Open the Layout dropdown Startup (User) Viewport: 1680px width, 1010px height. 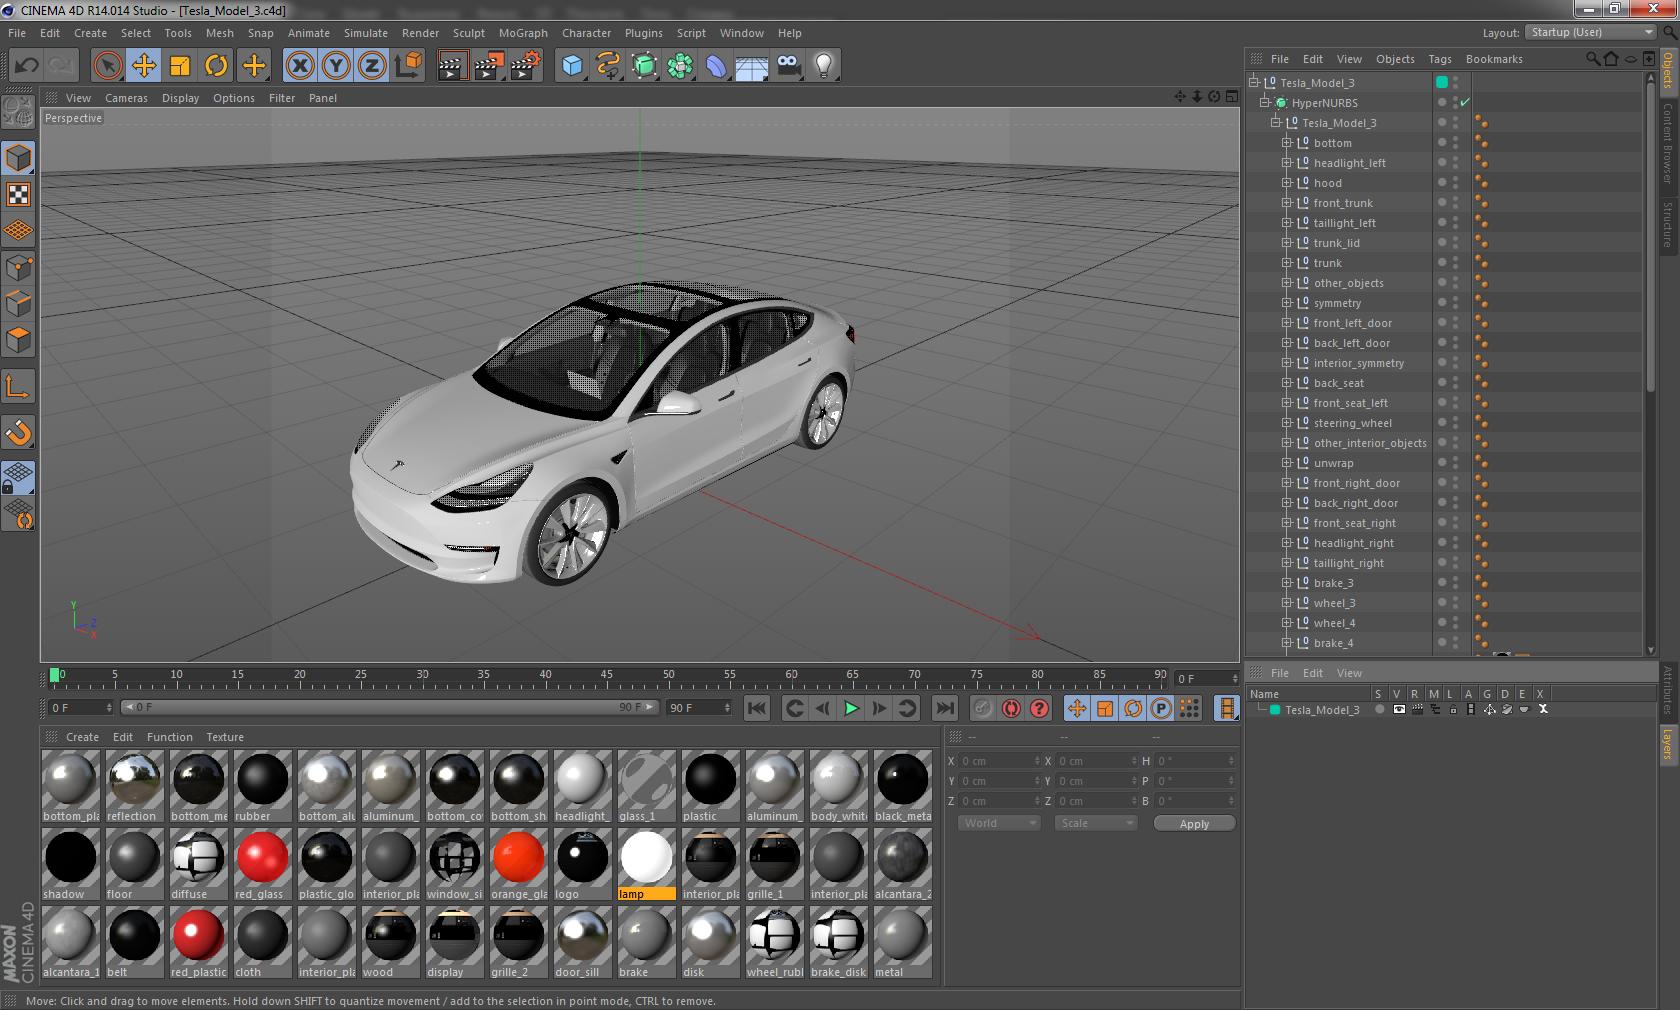(x=1591, y=33)
